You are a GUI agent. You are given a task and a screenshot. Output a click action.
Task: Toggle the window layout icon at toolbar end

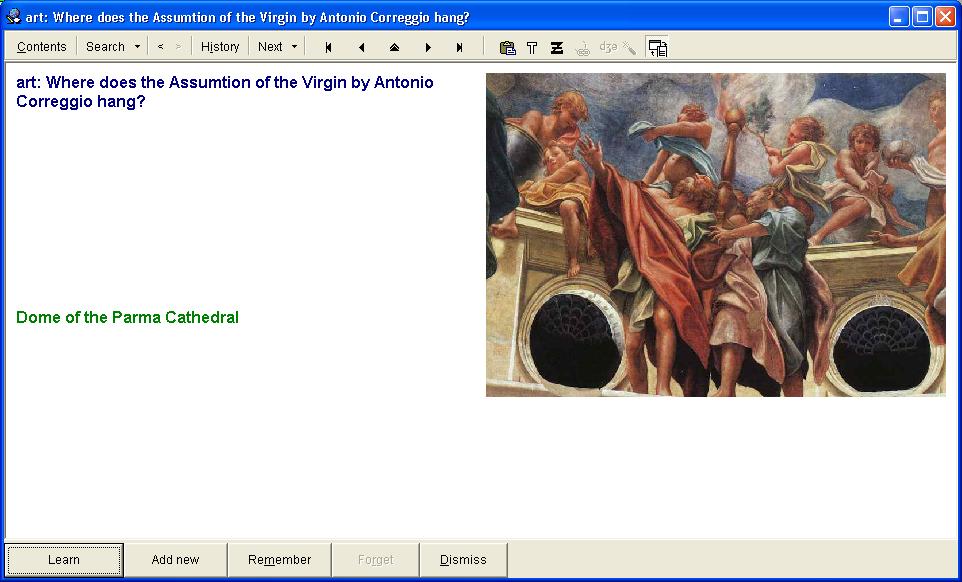pyautogui.click(x=657, y=47)
